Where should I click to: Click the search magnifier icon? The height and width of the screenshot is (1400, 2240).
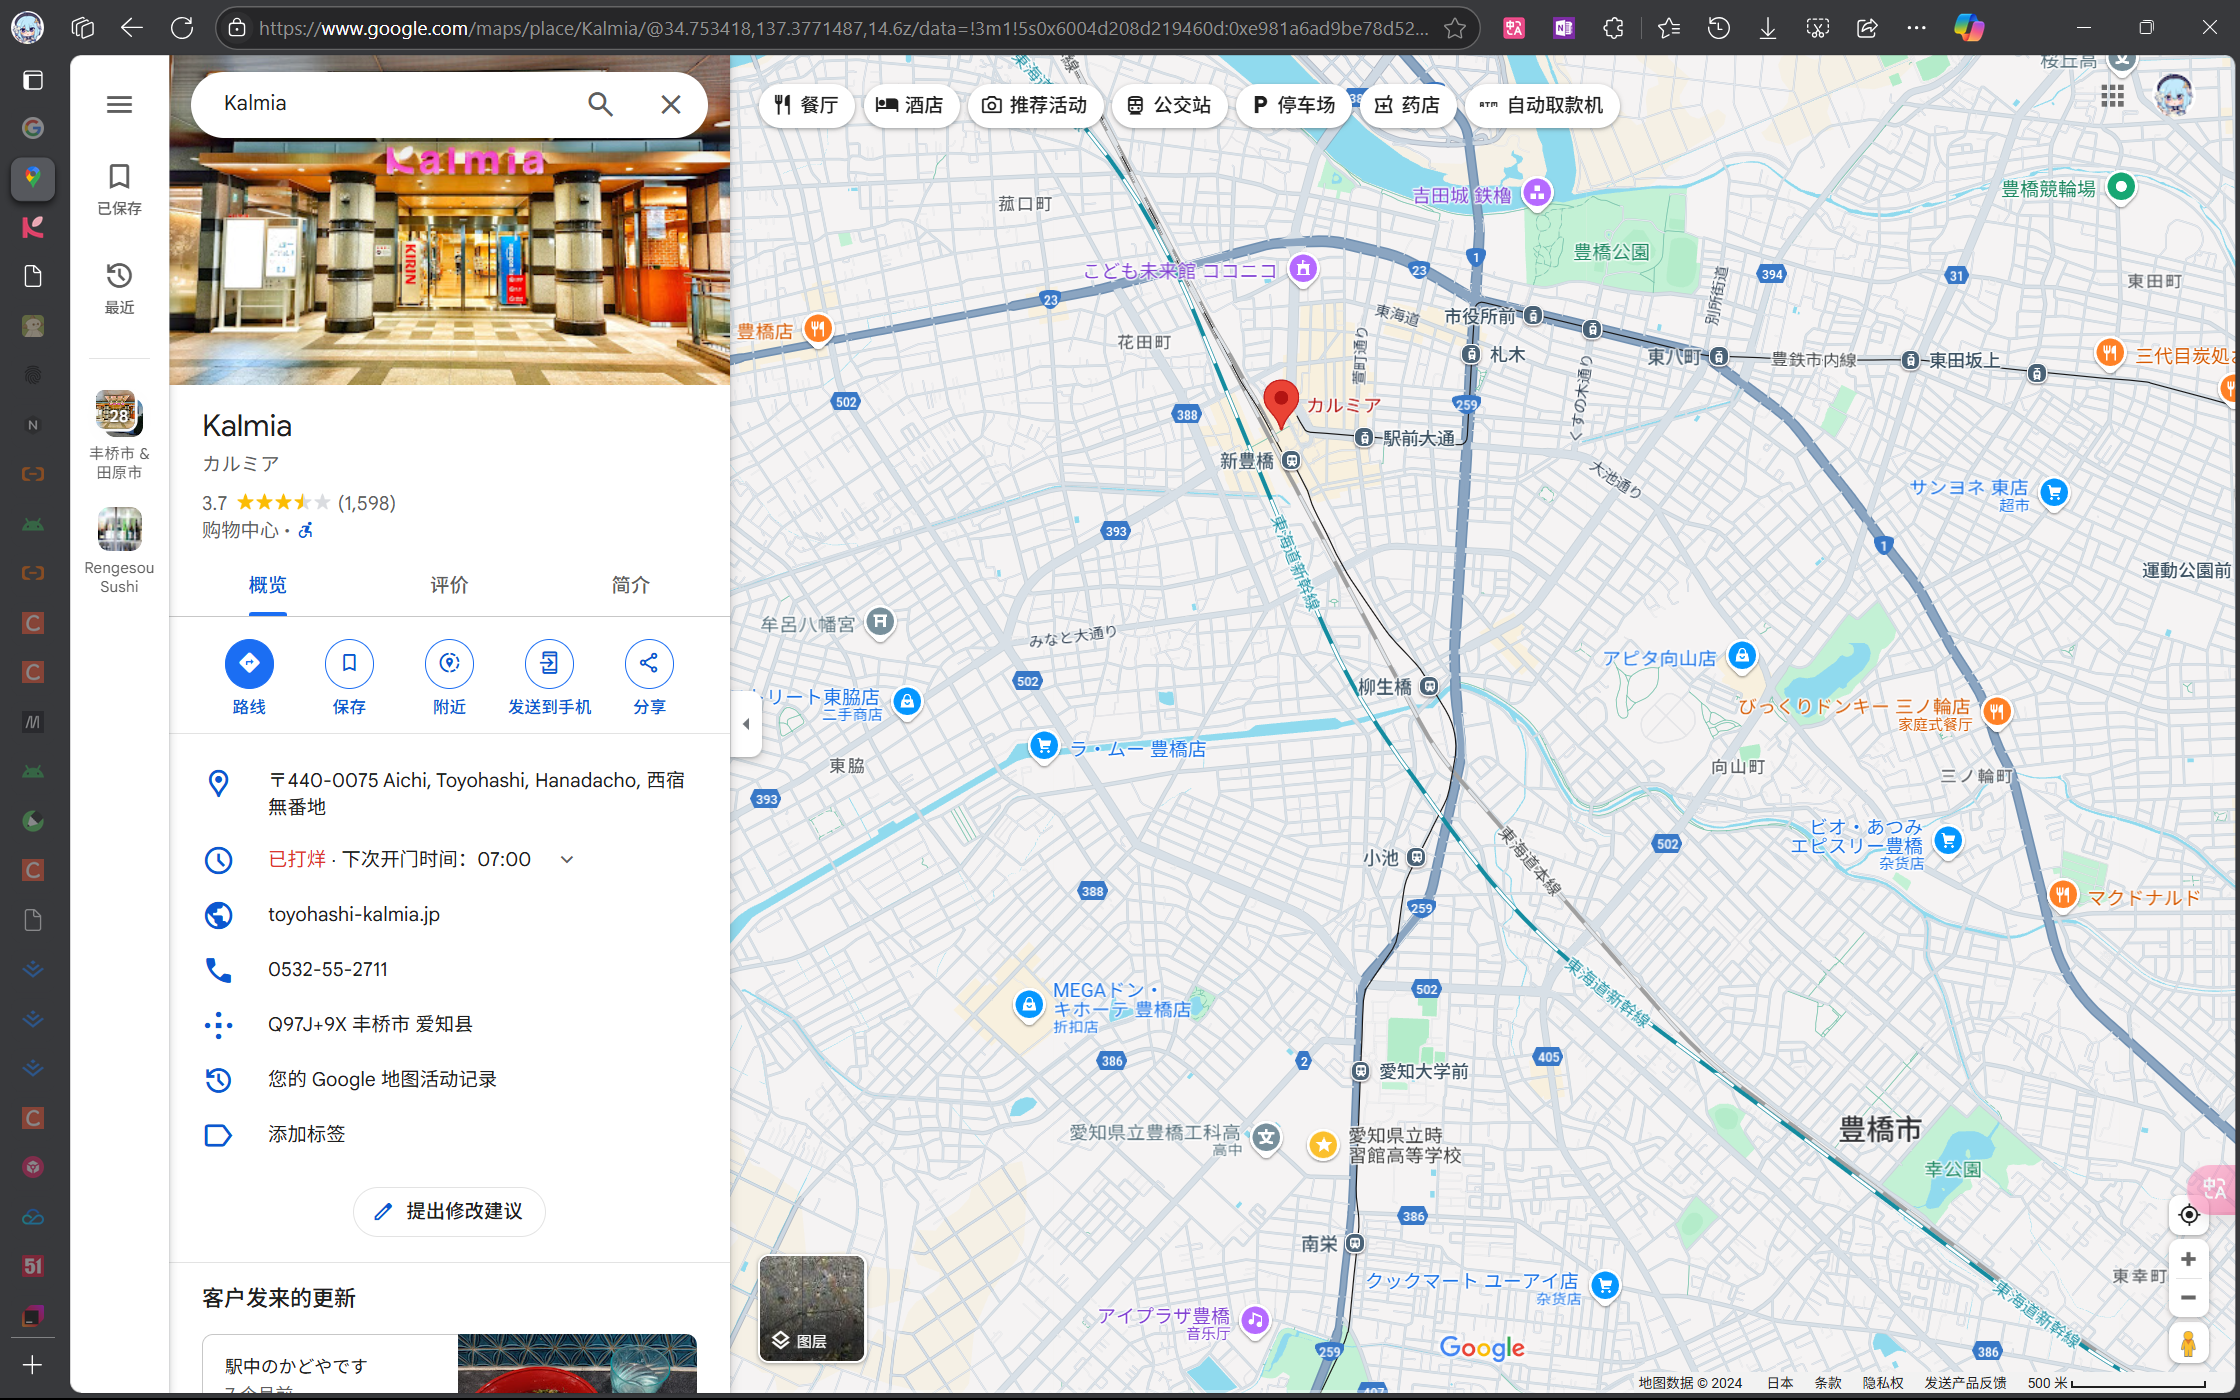600,104
